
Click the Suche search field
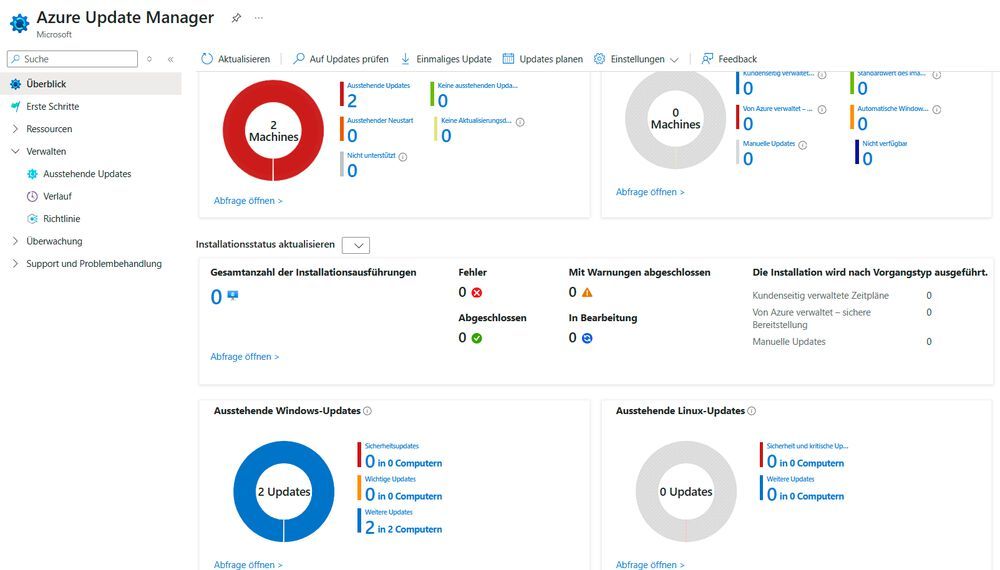click(x=72, y=59)
